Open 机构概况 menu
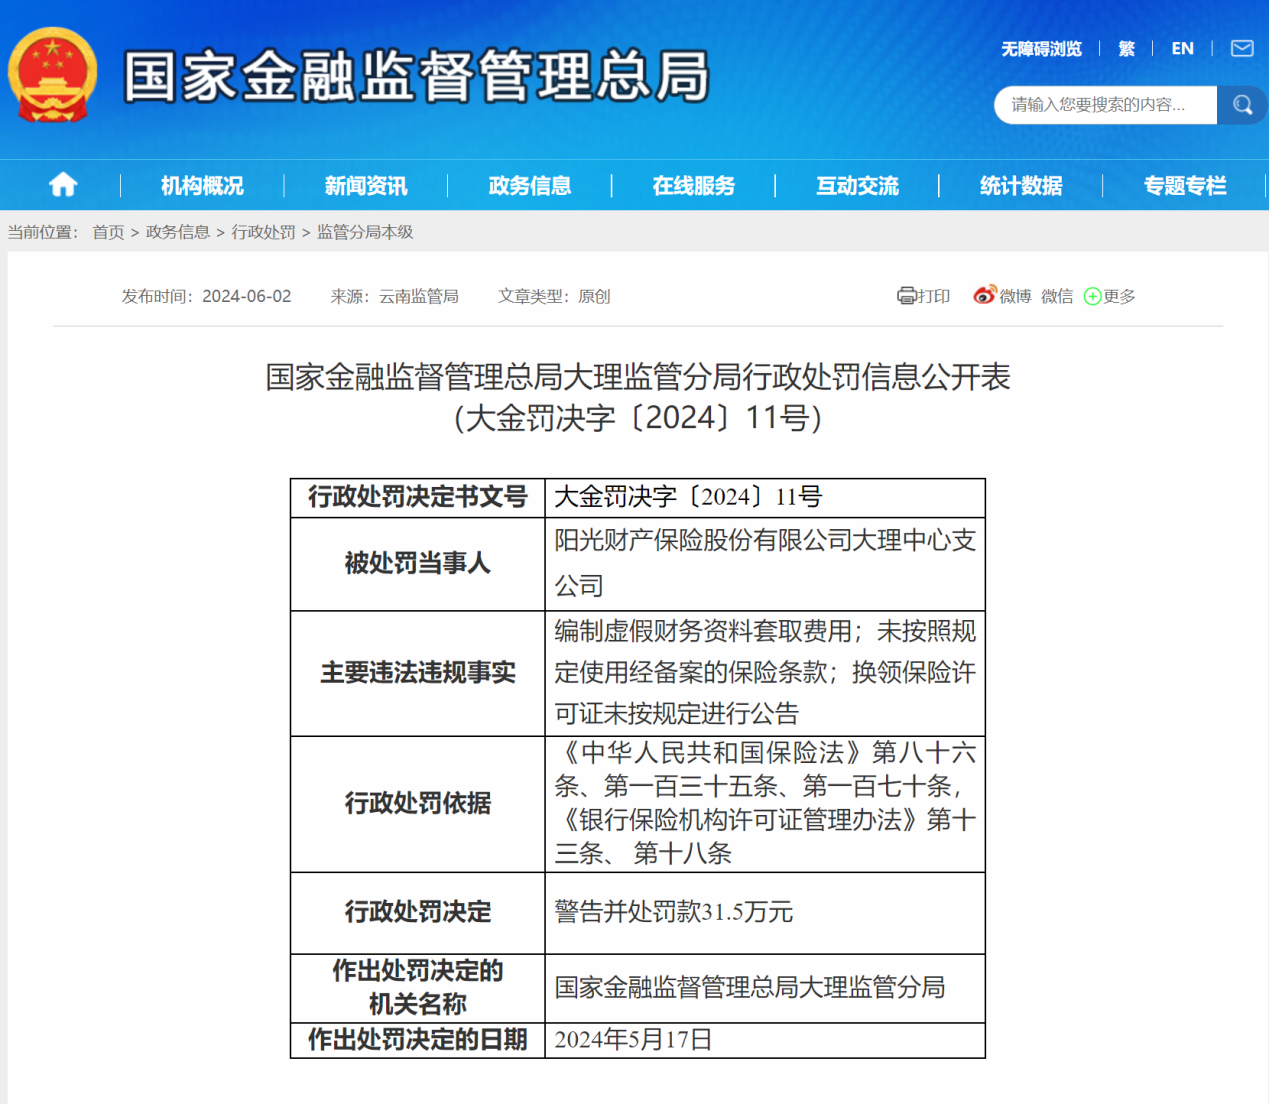Screen dimensions: 1274x1109 point(203,186)
